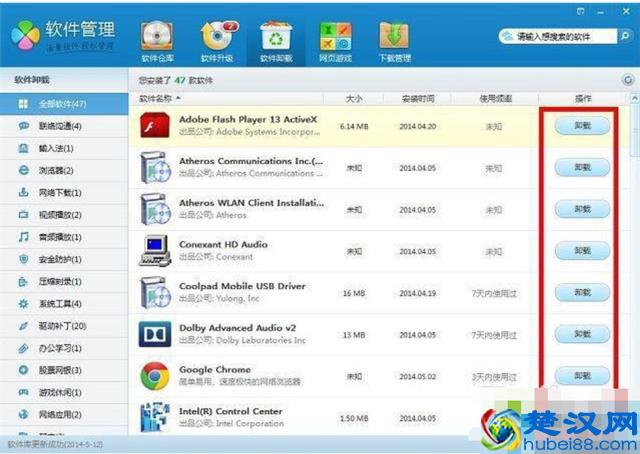
Task: Click the Dolby Advanced Audio icon
Action: [x=154, y=334]
